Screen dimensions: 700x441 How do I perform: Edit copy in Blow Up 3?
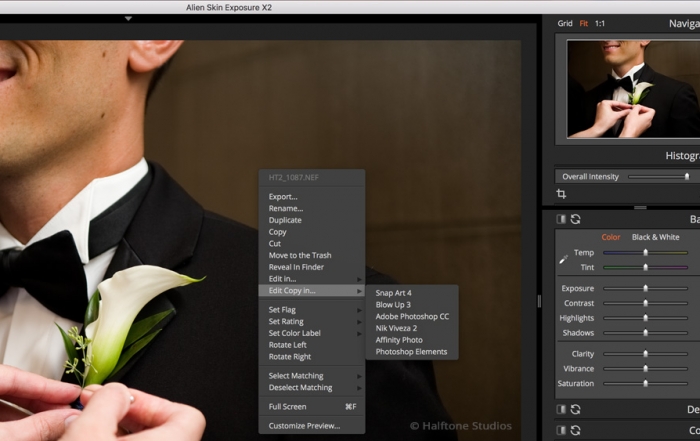412,305
